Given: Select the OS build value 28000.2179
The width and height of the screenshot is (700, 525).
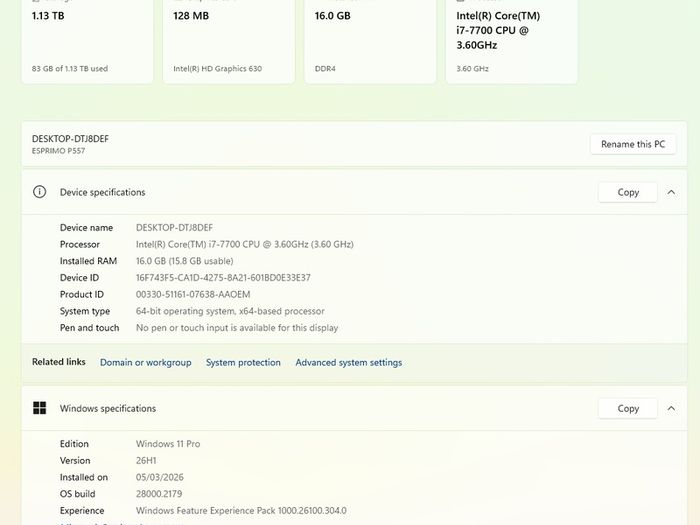Looking at the screenshot, I should point(158,494).
